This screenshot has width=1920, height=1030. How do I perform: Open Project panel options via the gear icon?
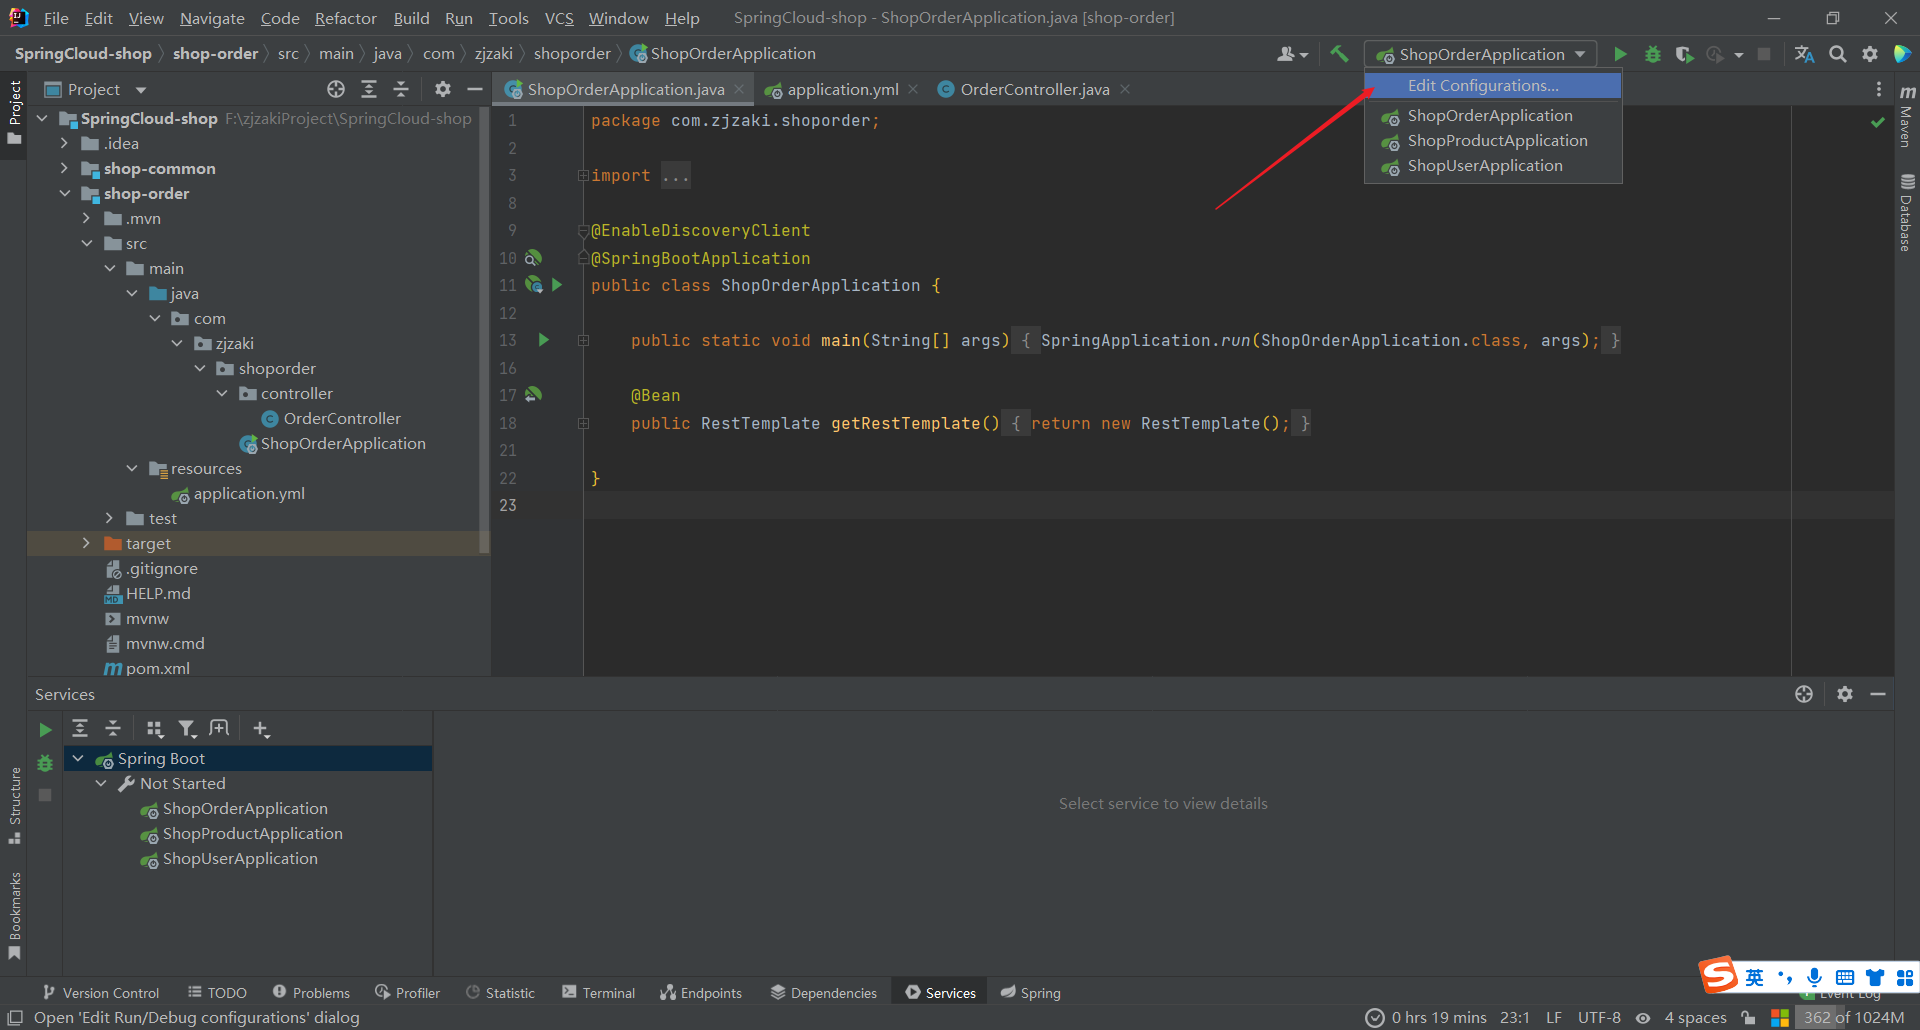pos(443,89)
